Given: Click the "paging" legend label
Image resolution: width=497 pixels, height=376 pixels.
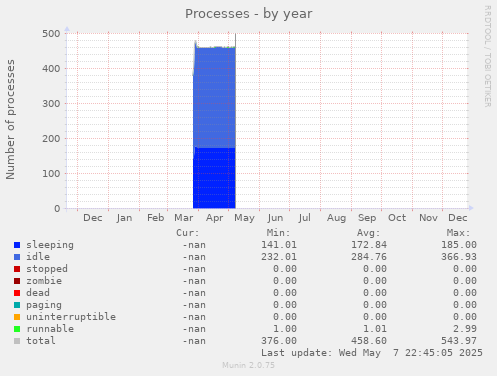Looking at the screenshot, I should pos(44,305).
